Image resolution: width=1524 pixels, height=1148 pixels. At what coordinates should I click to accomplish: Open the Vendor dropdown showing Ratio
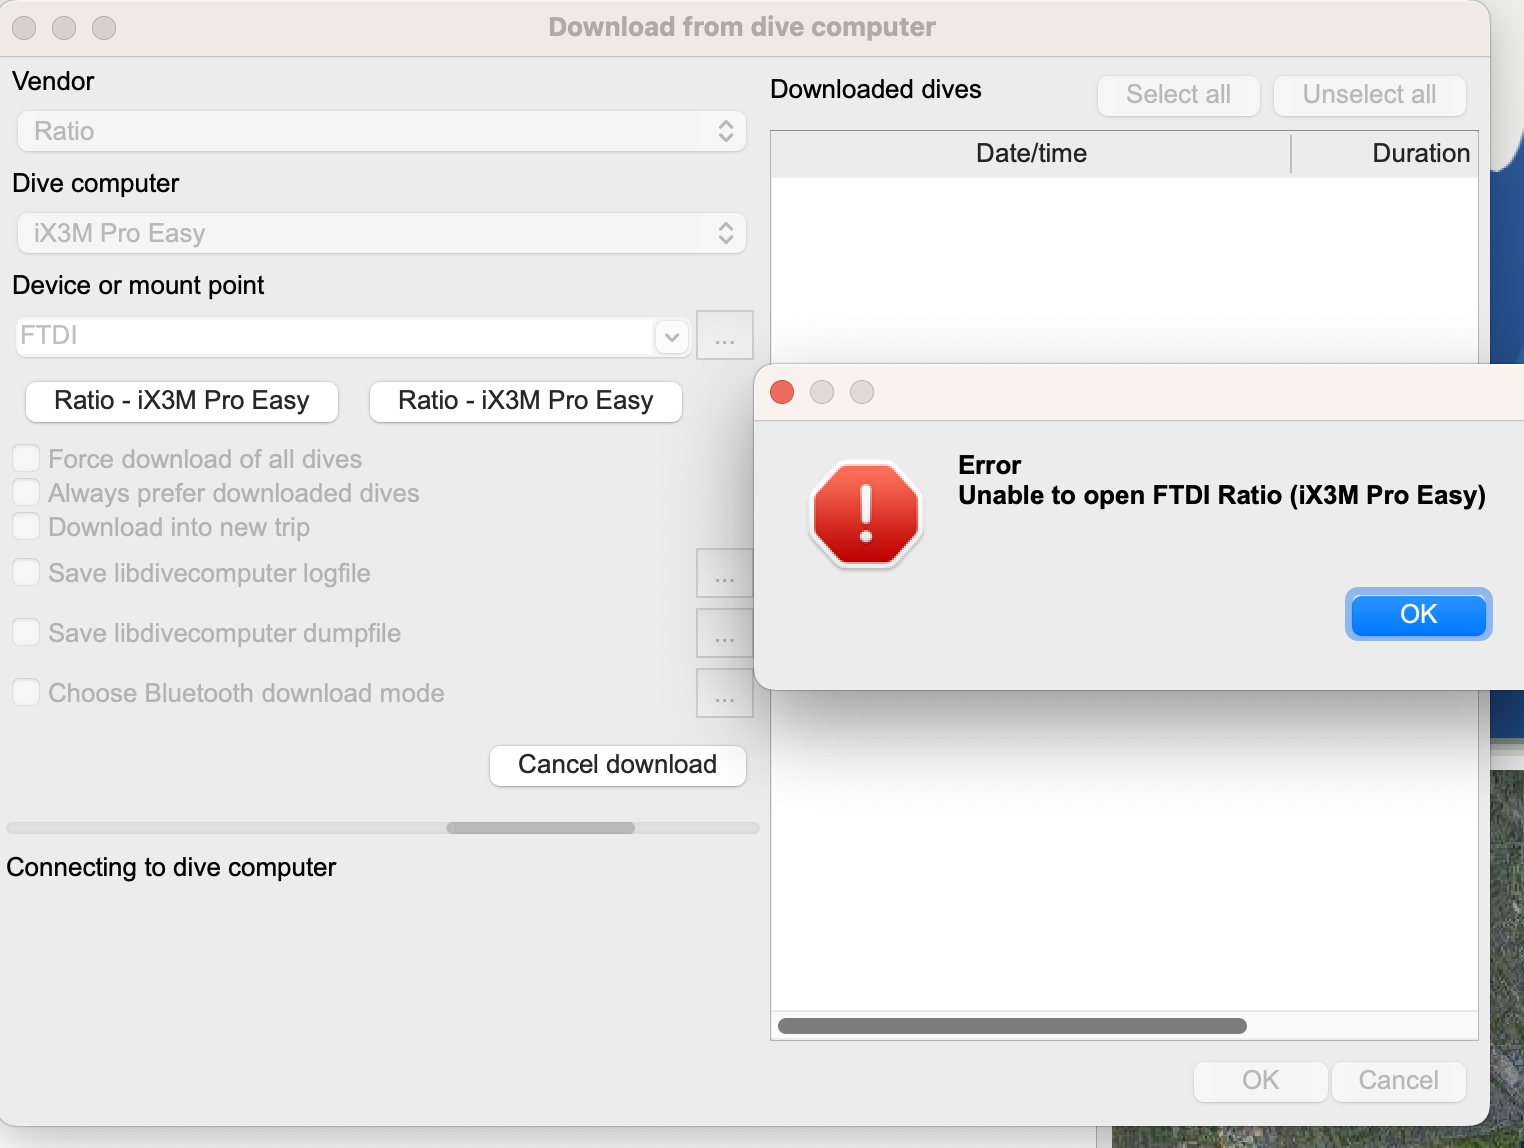pyautogui.click(x=382, y=131)
